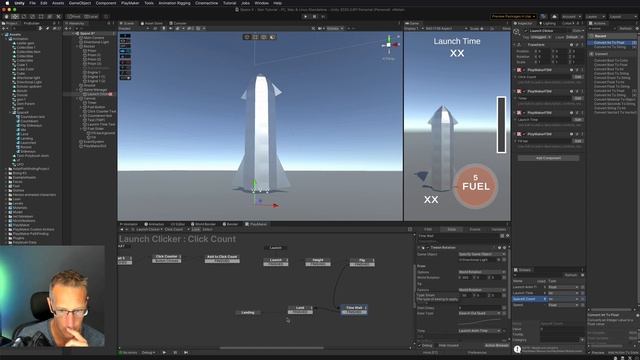Click the FUEL button in Game view
Viewport: 640px width, 360px height.
(476, 187)
